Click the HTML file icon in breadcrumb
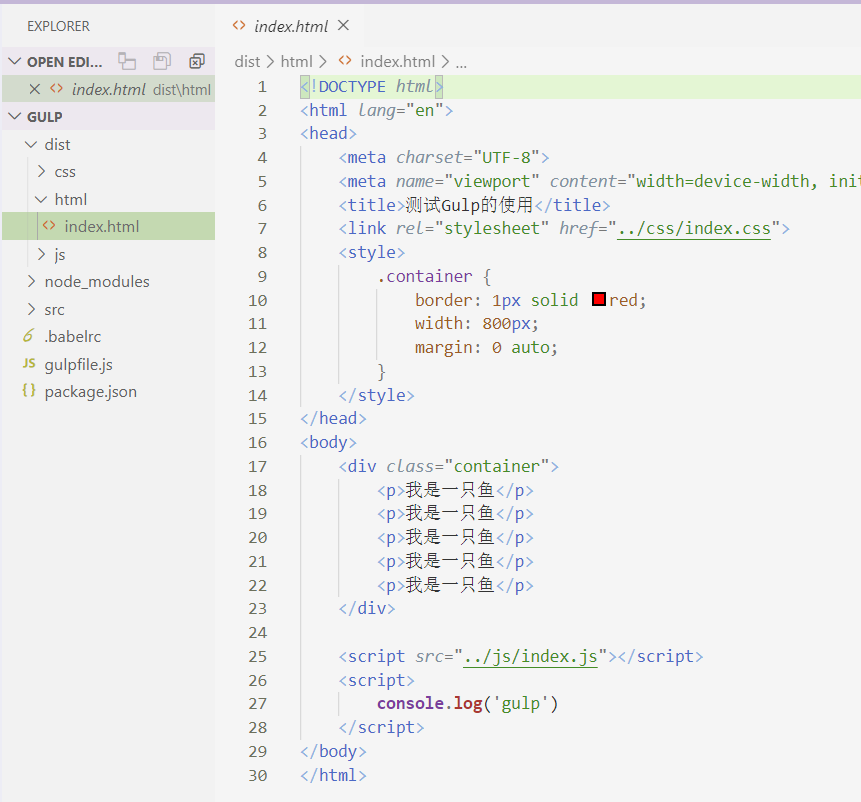This screenshot has width=861, height=802. [345, 61]
